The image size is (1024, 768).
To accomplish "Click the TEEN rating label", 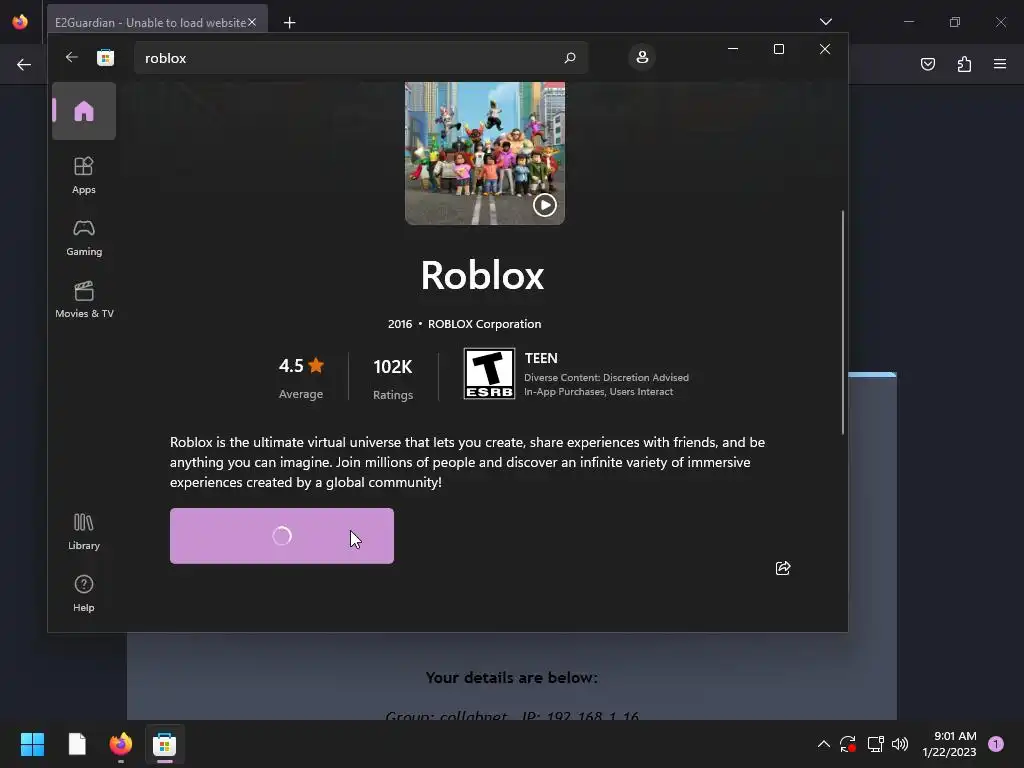I will pyautogui.click(x=541, y=359).
